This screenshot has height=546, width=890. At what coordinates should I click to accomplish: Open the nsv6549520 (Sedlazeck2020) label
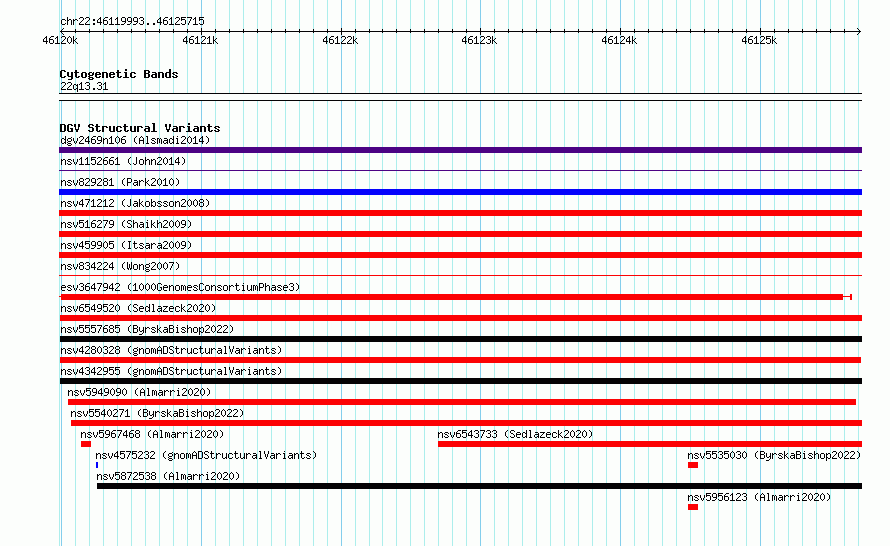coord(138,308)
